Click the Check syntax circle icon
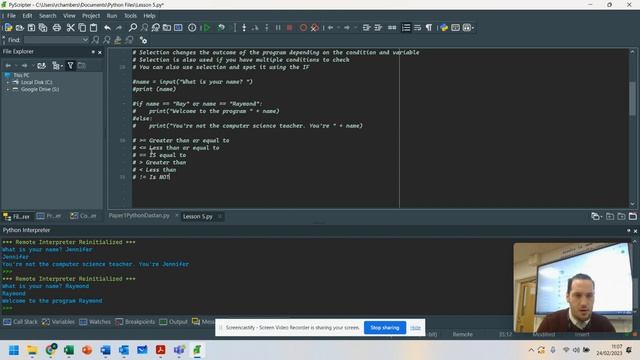 coord(192,28)
